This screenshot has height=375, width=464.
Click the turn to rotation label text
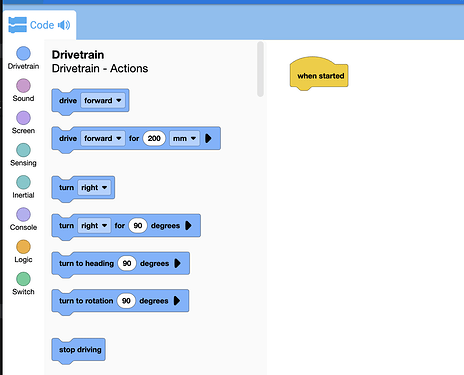[x=86, y=301]
